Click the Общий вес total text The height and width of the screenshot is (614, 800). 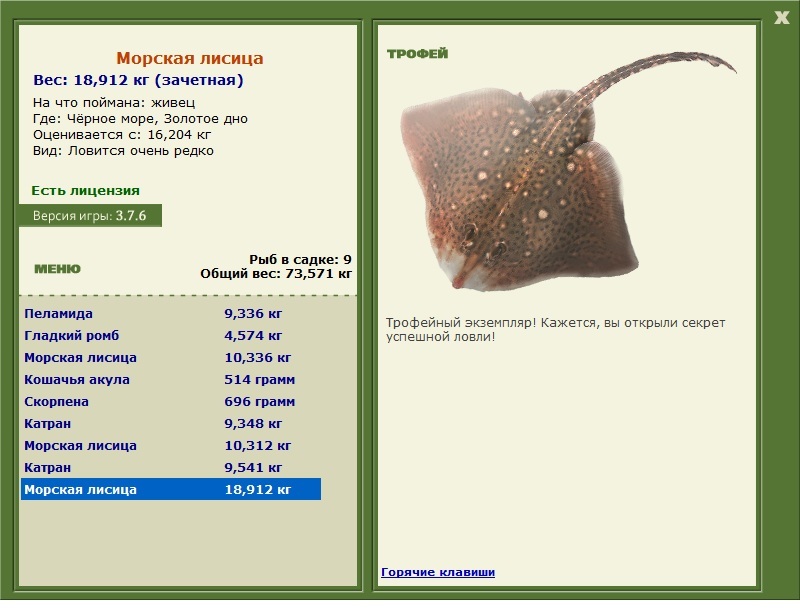tap(276, 274)
